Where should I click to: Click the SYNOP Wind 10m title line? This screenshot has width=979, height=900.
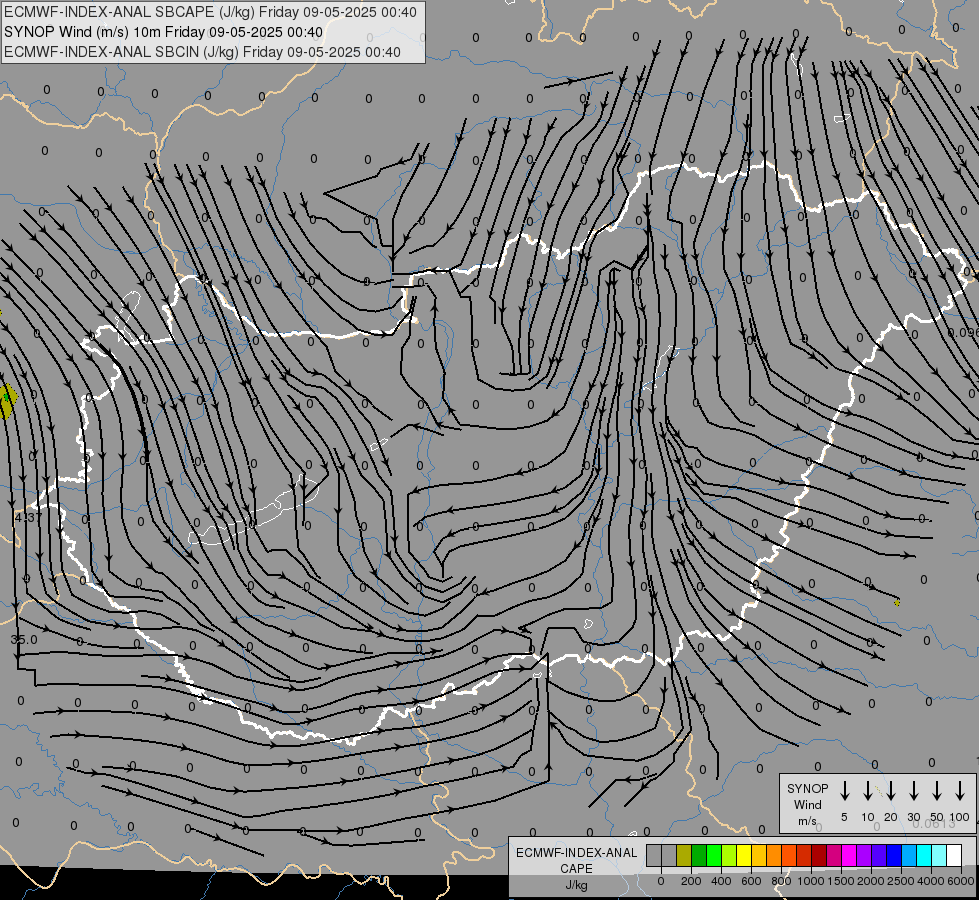tap(163, 32)
